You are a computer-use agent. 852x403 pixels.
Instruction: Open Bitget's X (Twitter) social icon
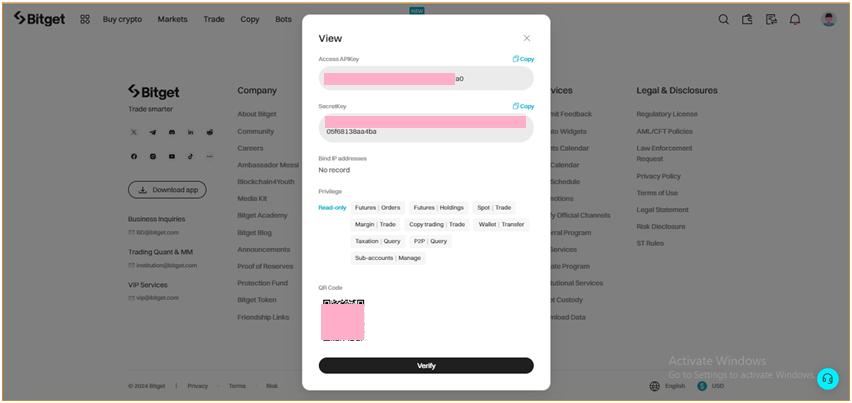[x=134, y=132]
